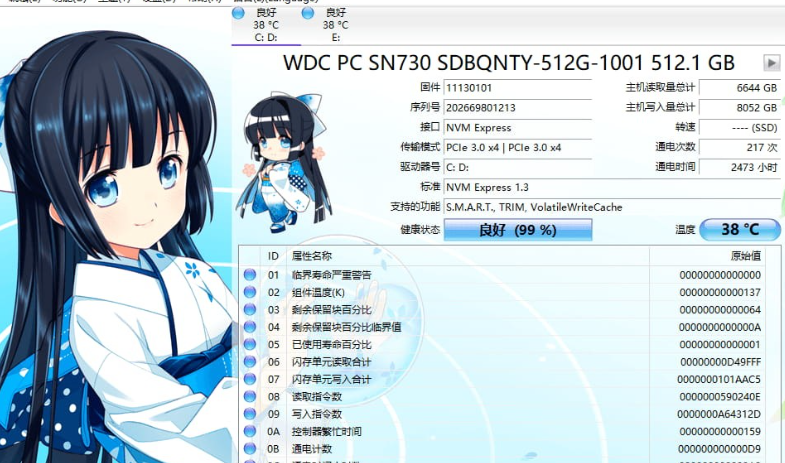
Task: Click raw value 000000000000000A
Action: point(720,327)
